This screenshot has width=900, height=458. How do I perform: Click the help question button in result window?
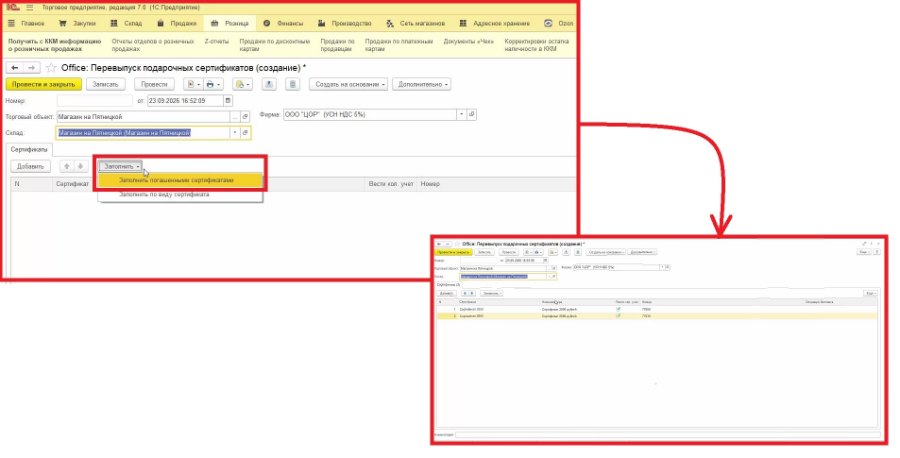click(877, 252)
